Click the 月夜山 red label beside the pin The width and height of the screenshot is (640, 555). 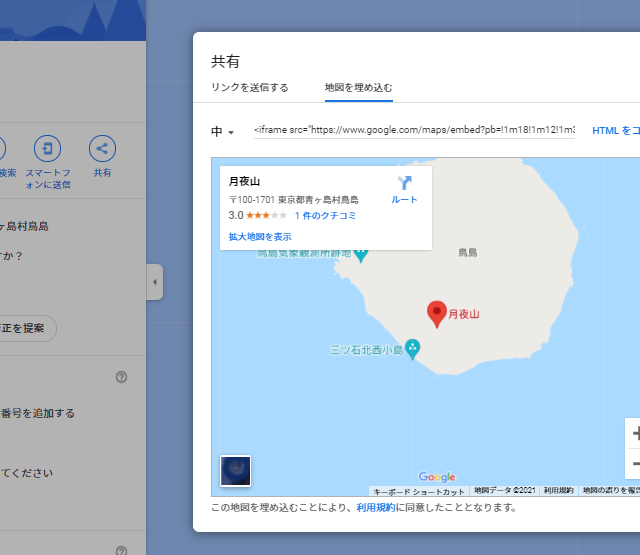coord(464,314)
